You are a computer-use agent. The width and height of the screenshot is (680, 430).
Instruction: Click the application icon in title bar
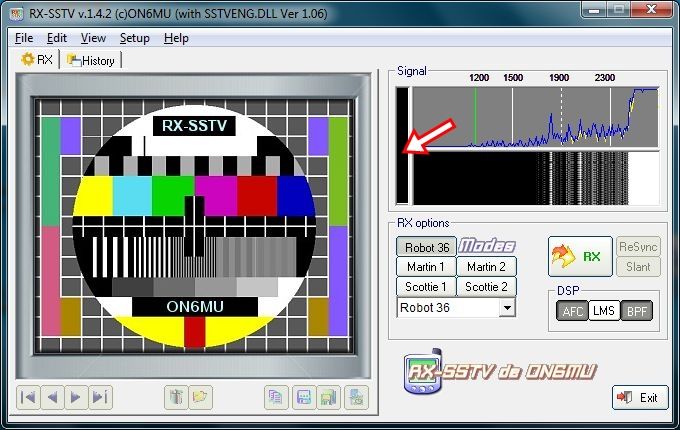16,13
